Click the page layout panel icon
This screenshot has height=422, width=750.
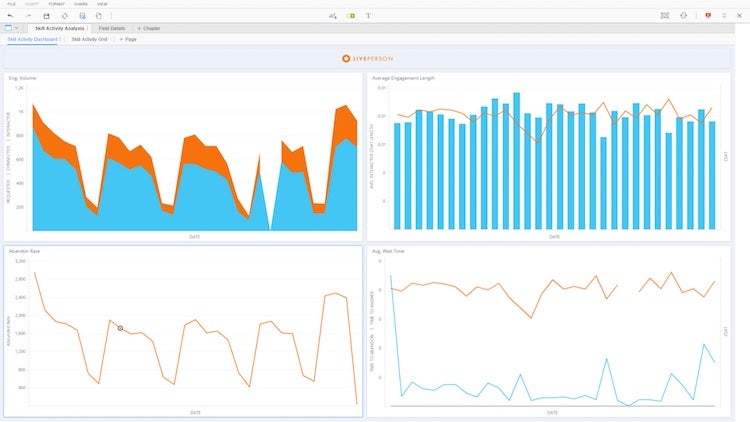tap(8, 28)
